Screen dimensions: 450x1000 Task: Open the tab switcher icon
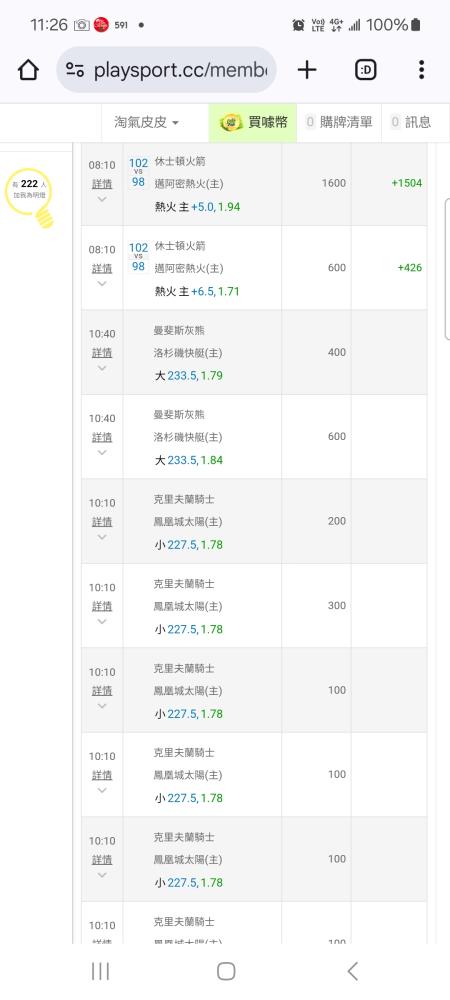(x=365, y=70)
